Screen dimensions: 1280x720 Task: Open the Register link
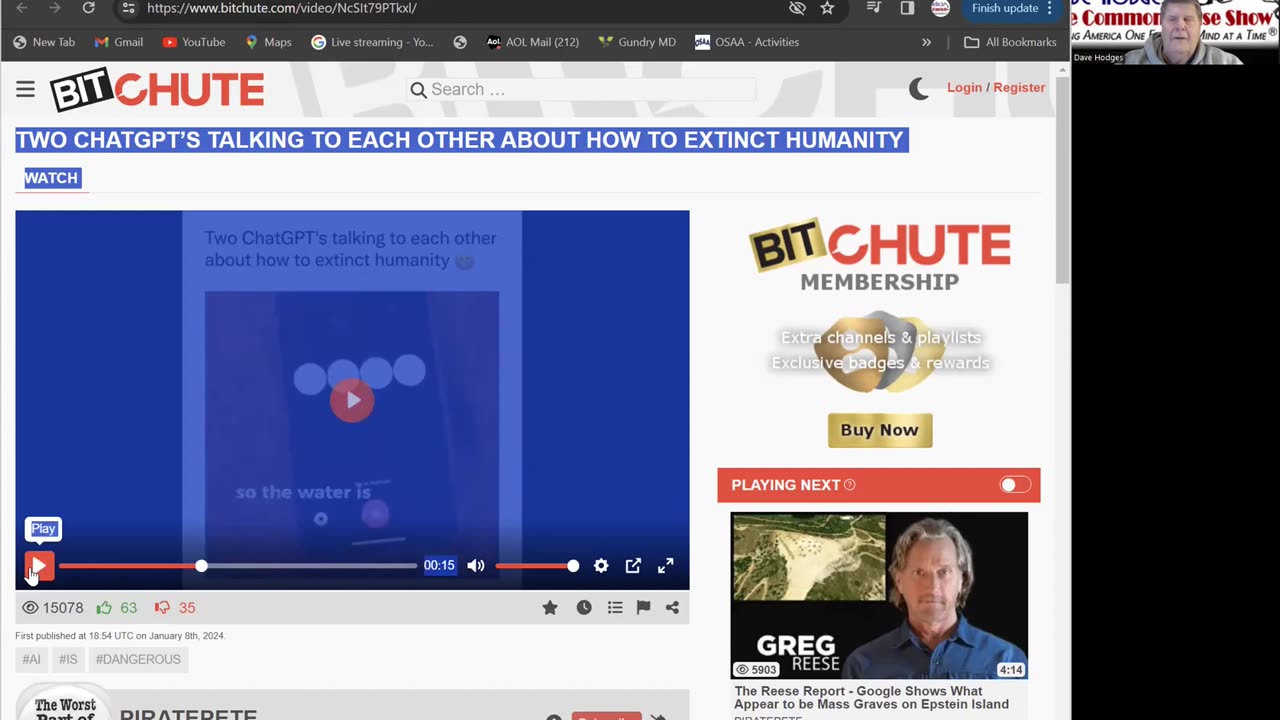[1019, 87]
